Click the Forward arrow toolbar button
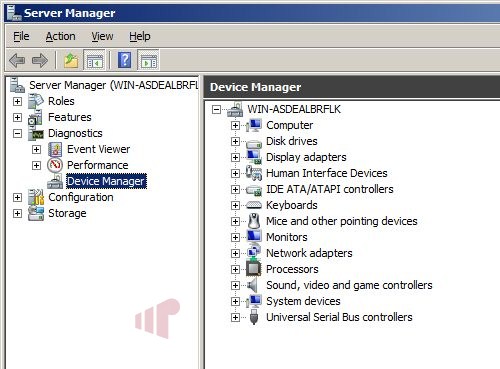Viewport: 500px width, 369px height. click(x=40, y=60)
